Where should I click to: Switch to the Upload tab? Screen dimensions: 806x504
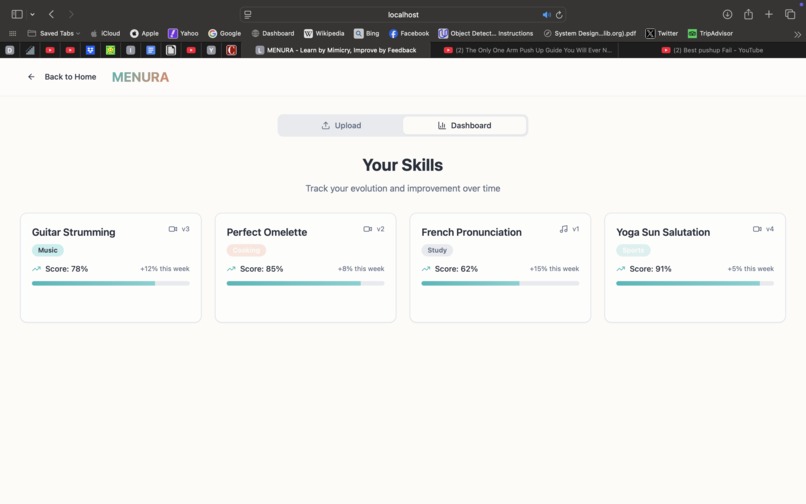[x=341, y=125]
